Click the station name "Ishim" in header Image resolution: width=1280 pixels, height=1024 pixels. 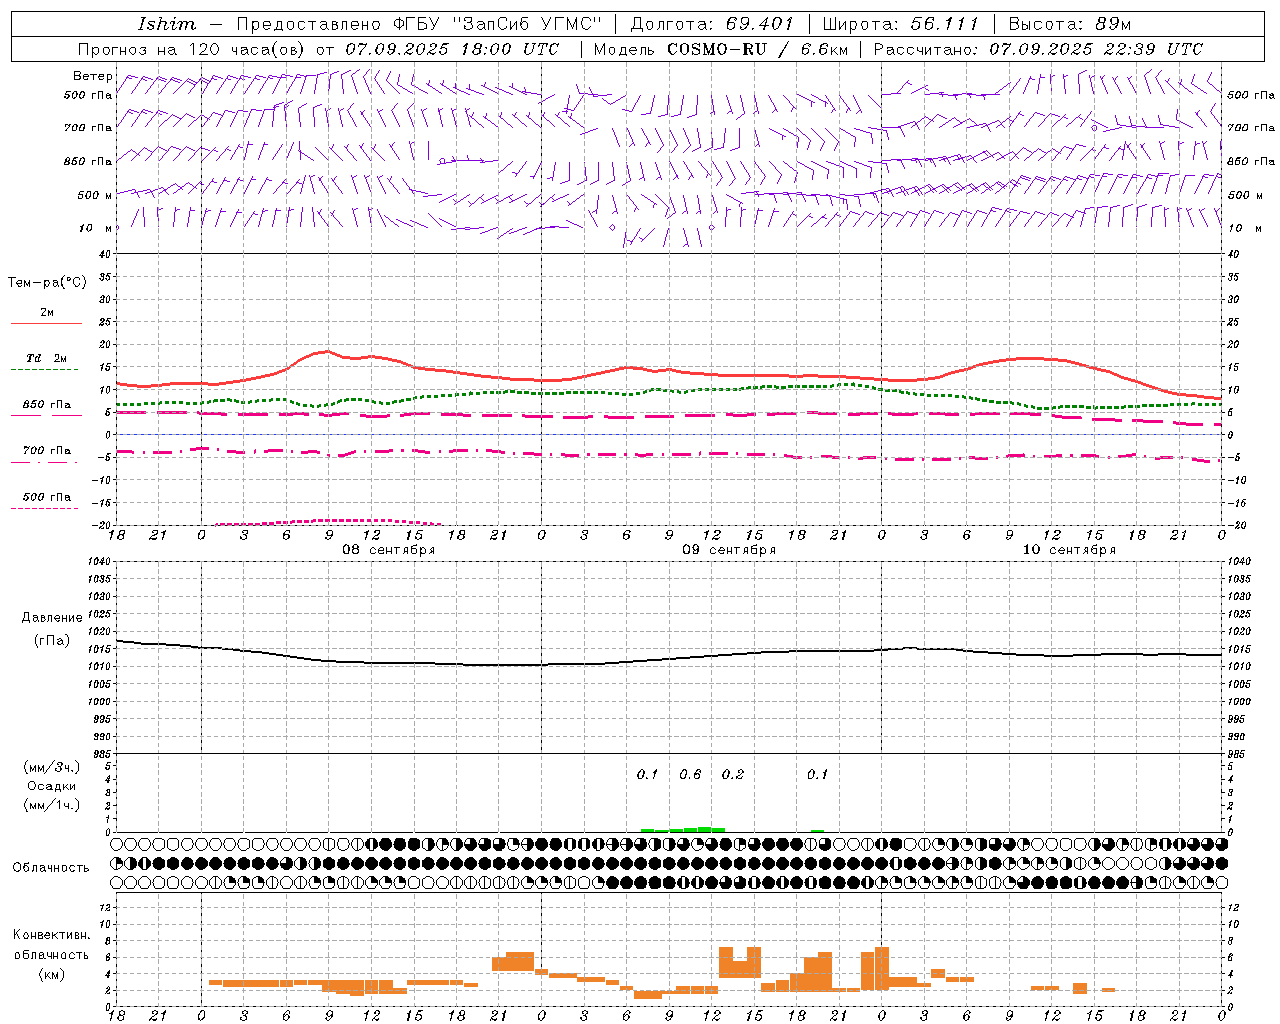(167, 24)
